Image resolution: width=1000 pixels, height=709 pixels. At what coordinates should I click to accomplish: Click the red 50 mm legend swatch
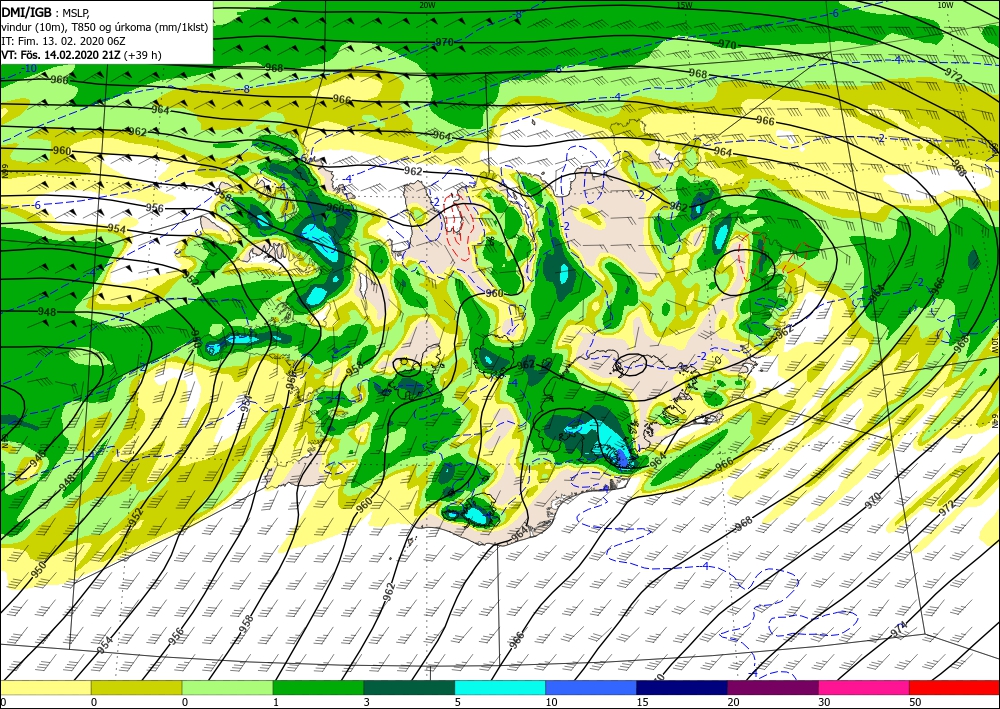pyautogui.click(x=954, y=687)
